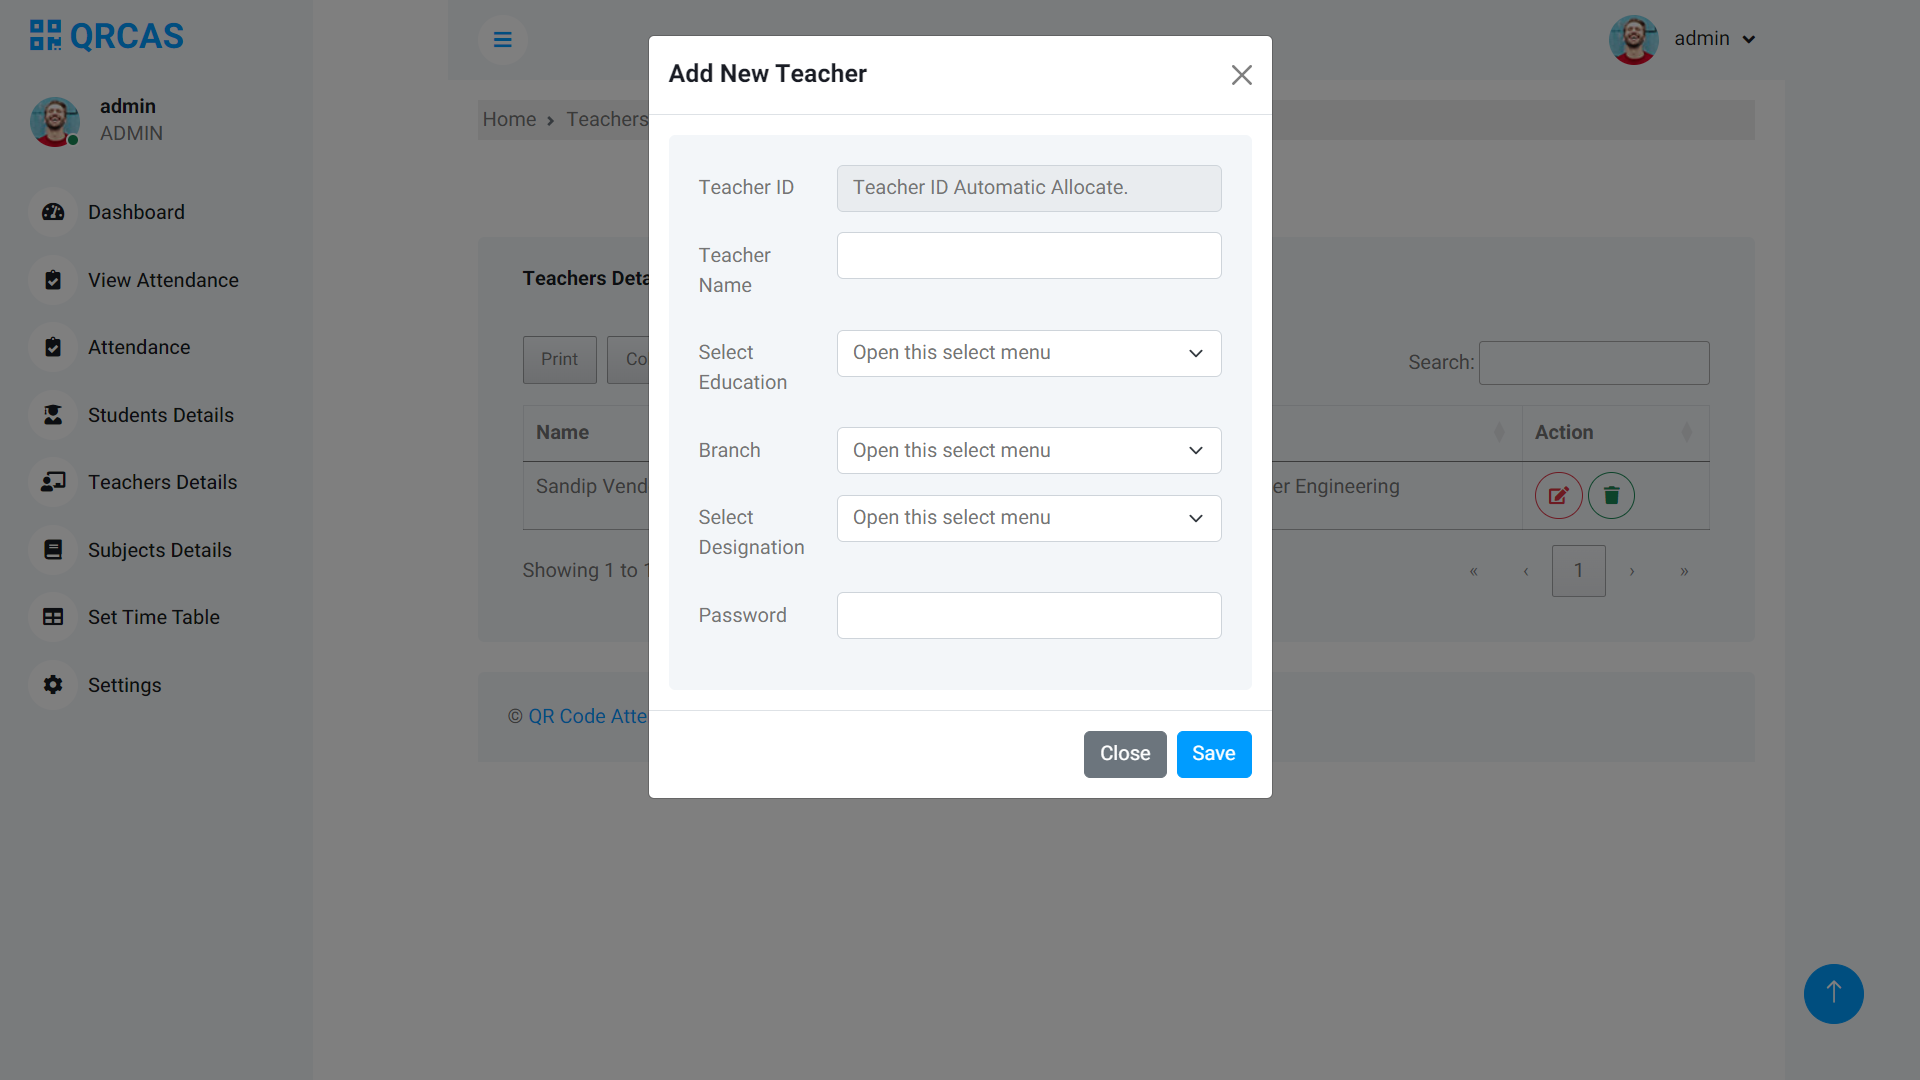The width and height of the screenshot is (1920, 1080).
Task: Open the Branch select menu
Action: [x=1028, y=450]
